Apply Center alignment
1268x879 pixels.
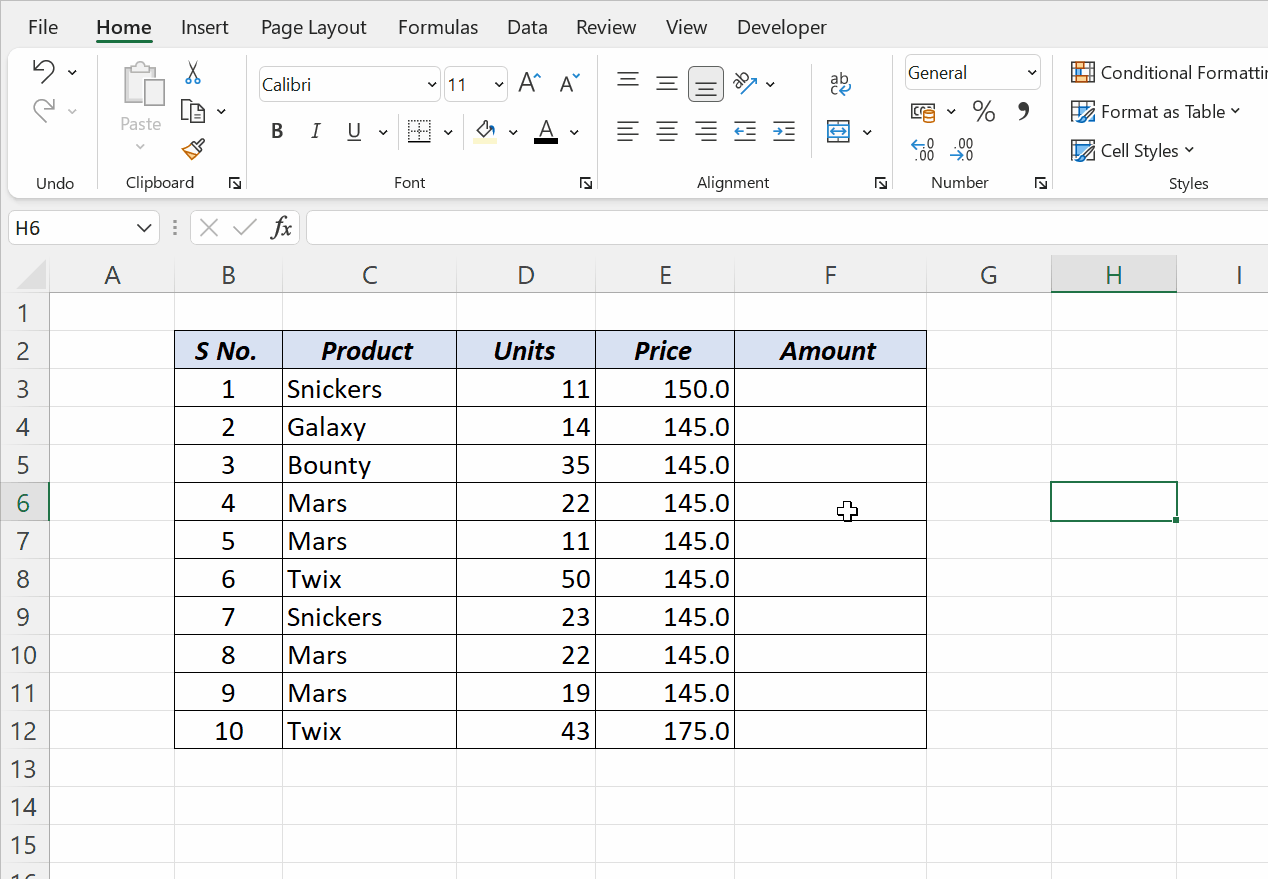(667, 131)
